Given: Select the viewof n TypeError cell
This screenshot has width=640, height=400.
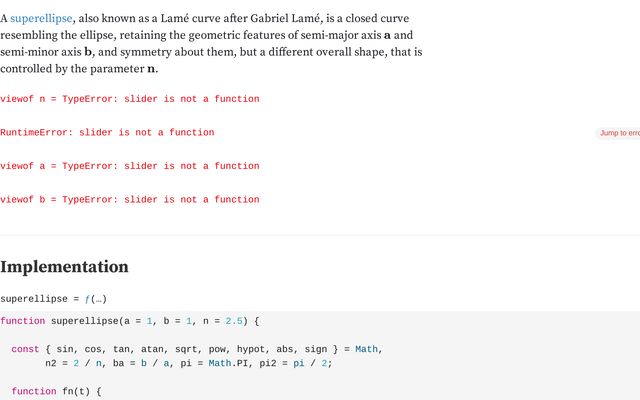Looking at the screenshot, I should 130,99.
